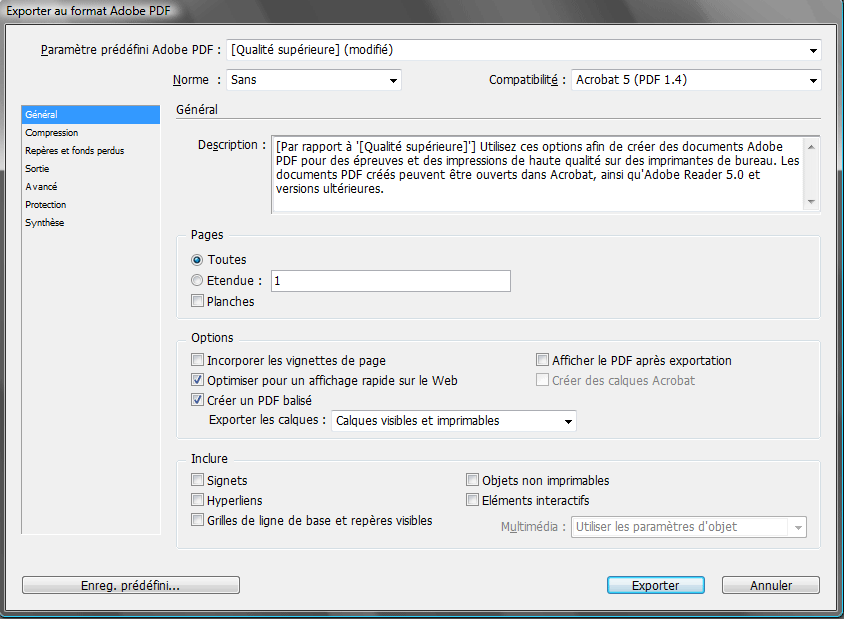Image resolution: width=844 pixels, height=619 pixels.
Task: Select the Général category
Action: coord(90,115)
